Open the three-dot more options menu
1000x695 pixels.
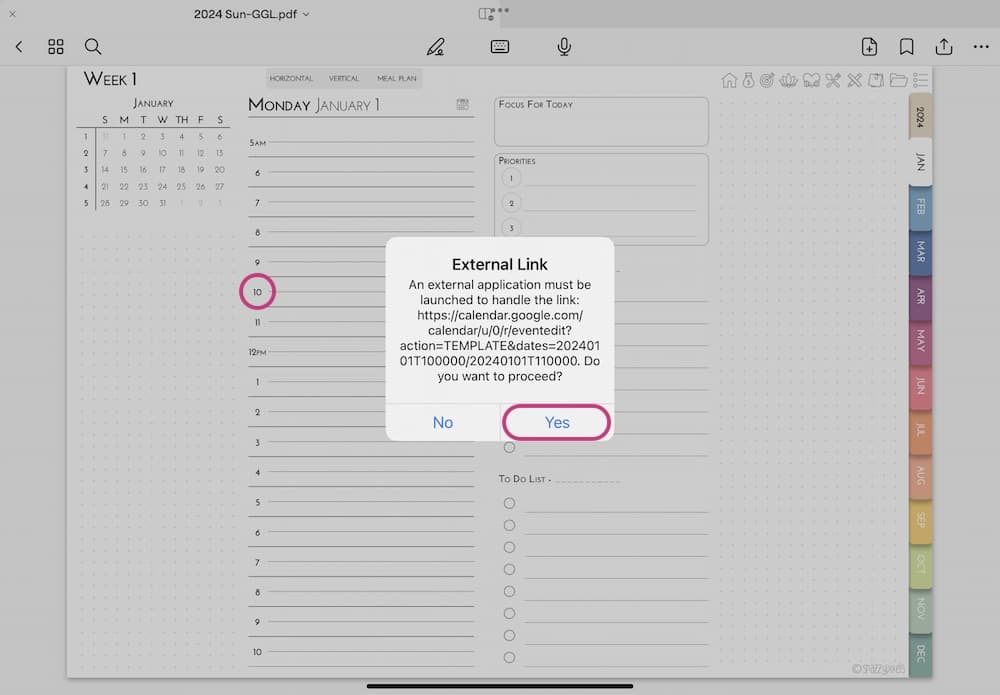click(x=980, y=47)
